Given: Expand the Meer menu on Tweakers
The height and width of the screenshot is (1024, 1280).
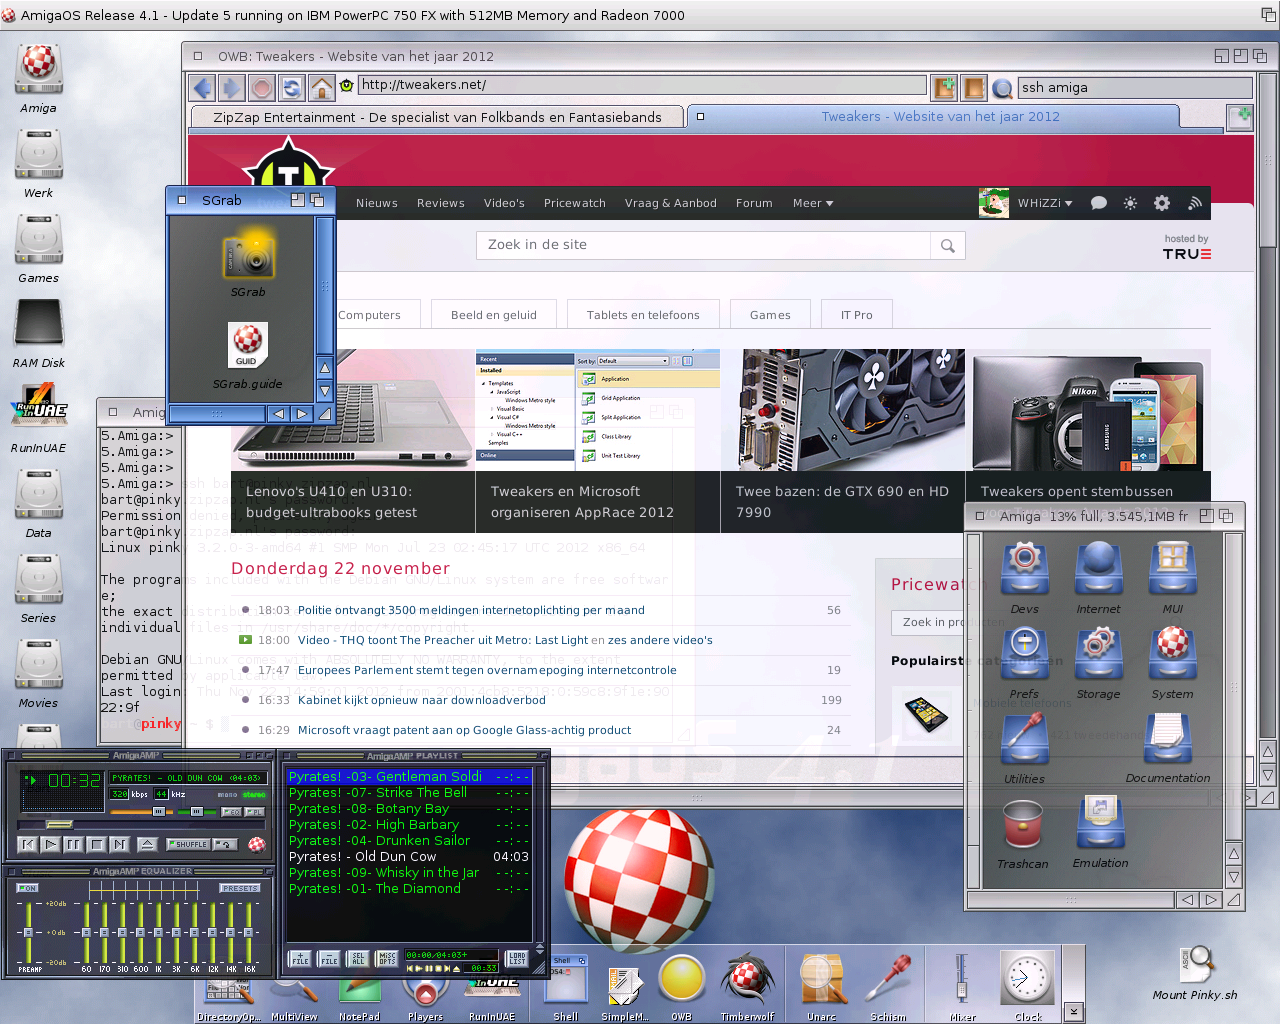Looking at the screenshot, I should (813, 203).
